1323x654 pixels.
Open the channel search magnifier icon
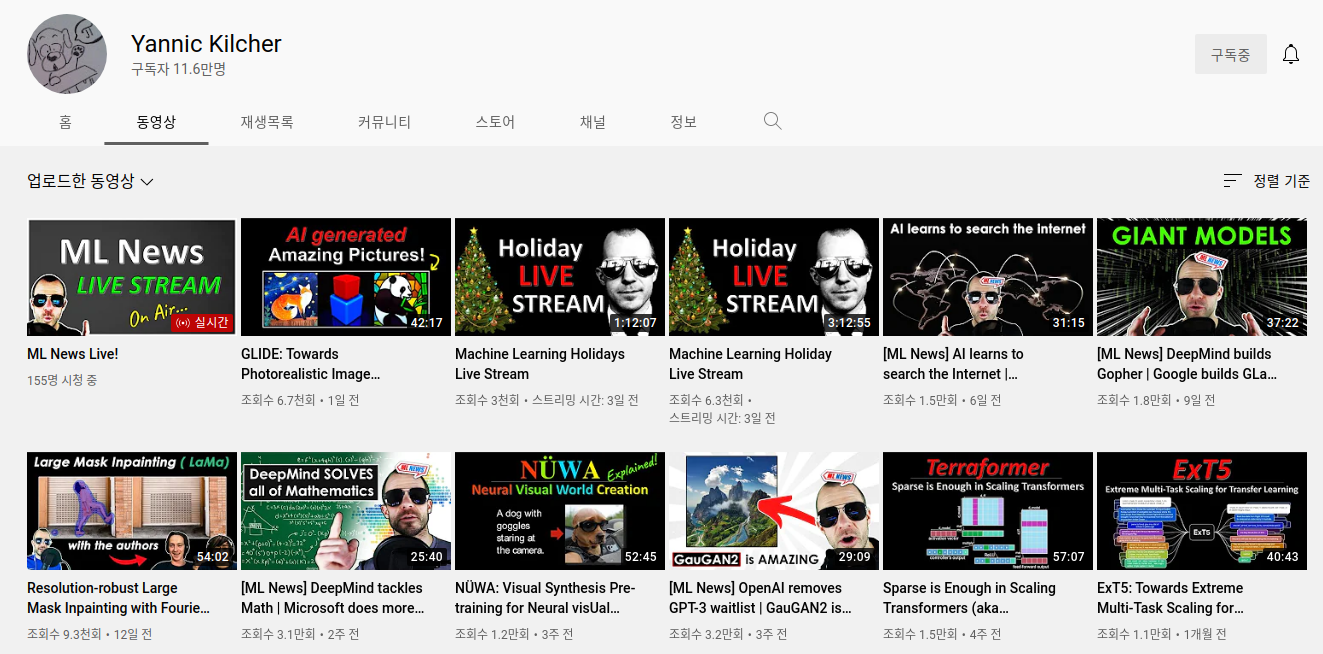pos(772,121)
